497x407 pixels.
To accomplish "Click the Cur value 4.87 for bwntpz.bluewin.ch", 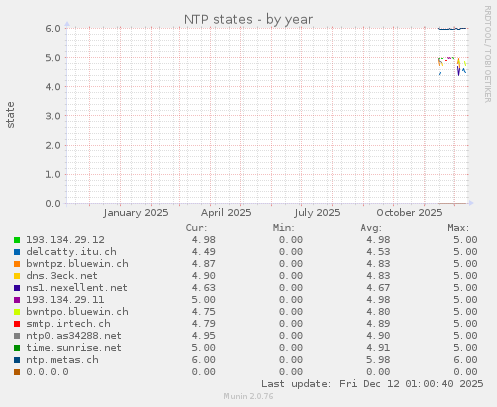I will tap(203, 264).
